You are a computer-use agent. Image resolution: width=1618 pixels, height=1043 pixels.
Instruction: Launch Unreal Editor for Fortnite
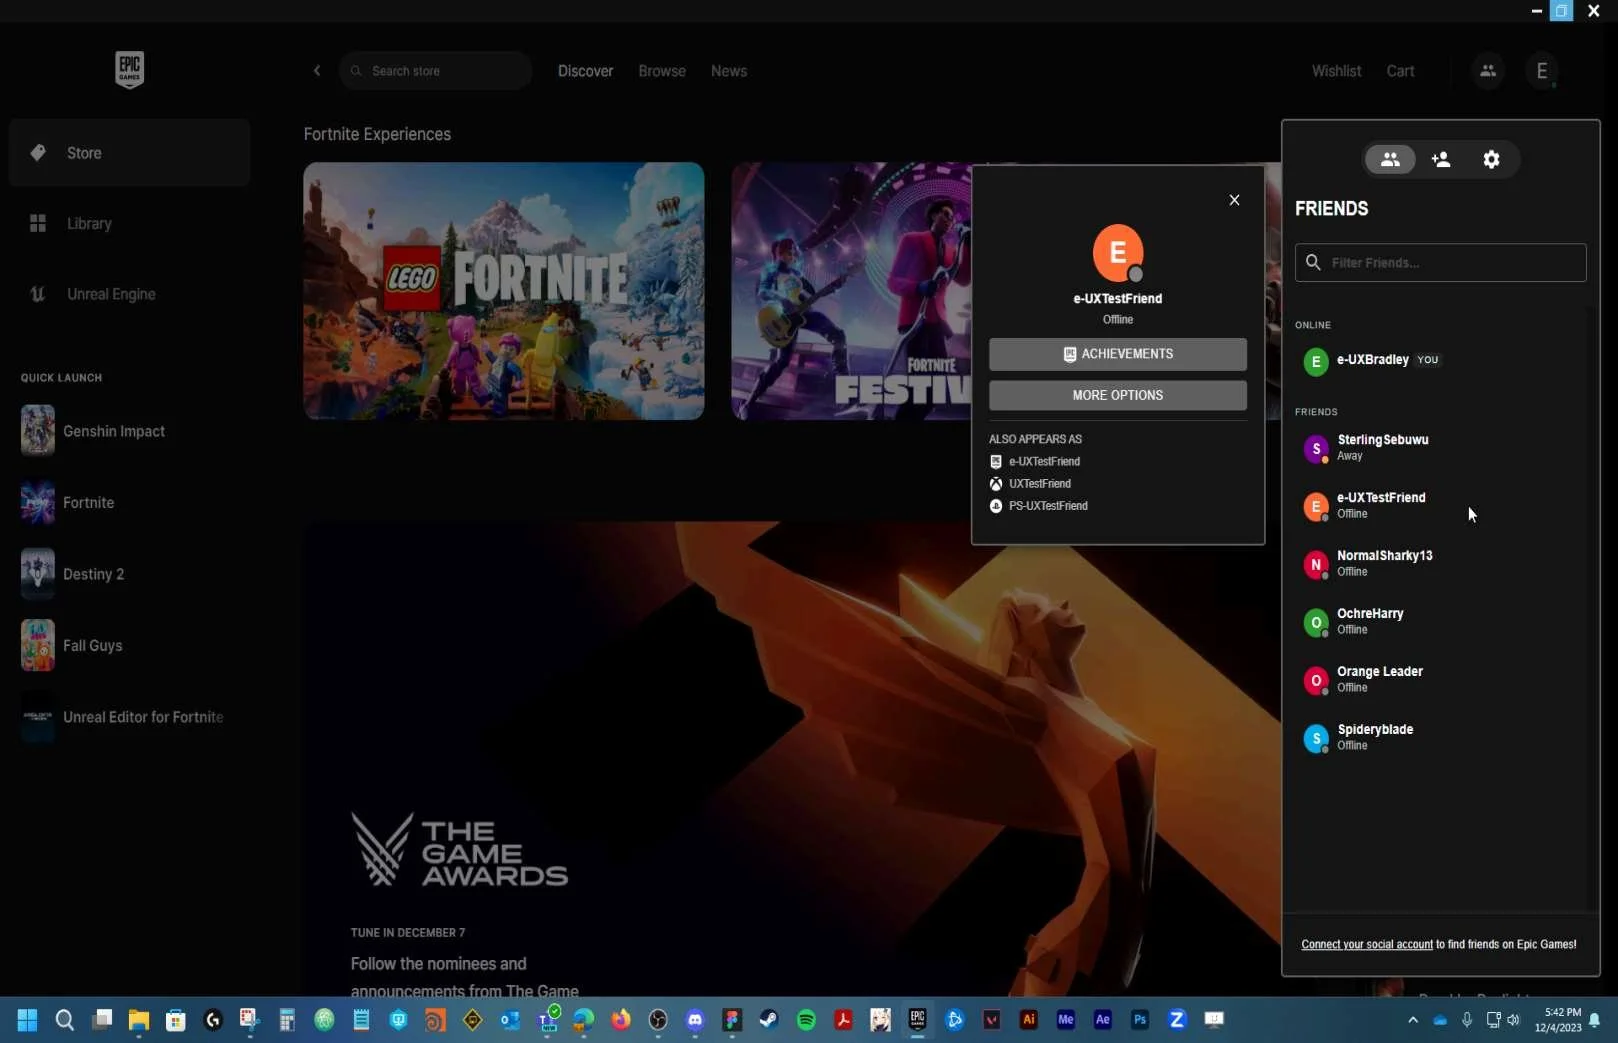click(x=122, y=717)
